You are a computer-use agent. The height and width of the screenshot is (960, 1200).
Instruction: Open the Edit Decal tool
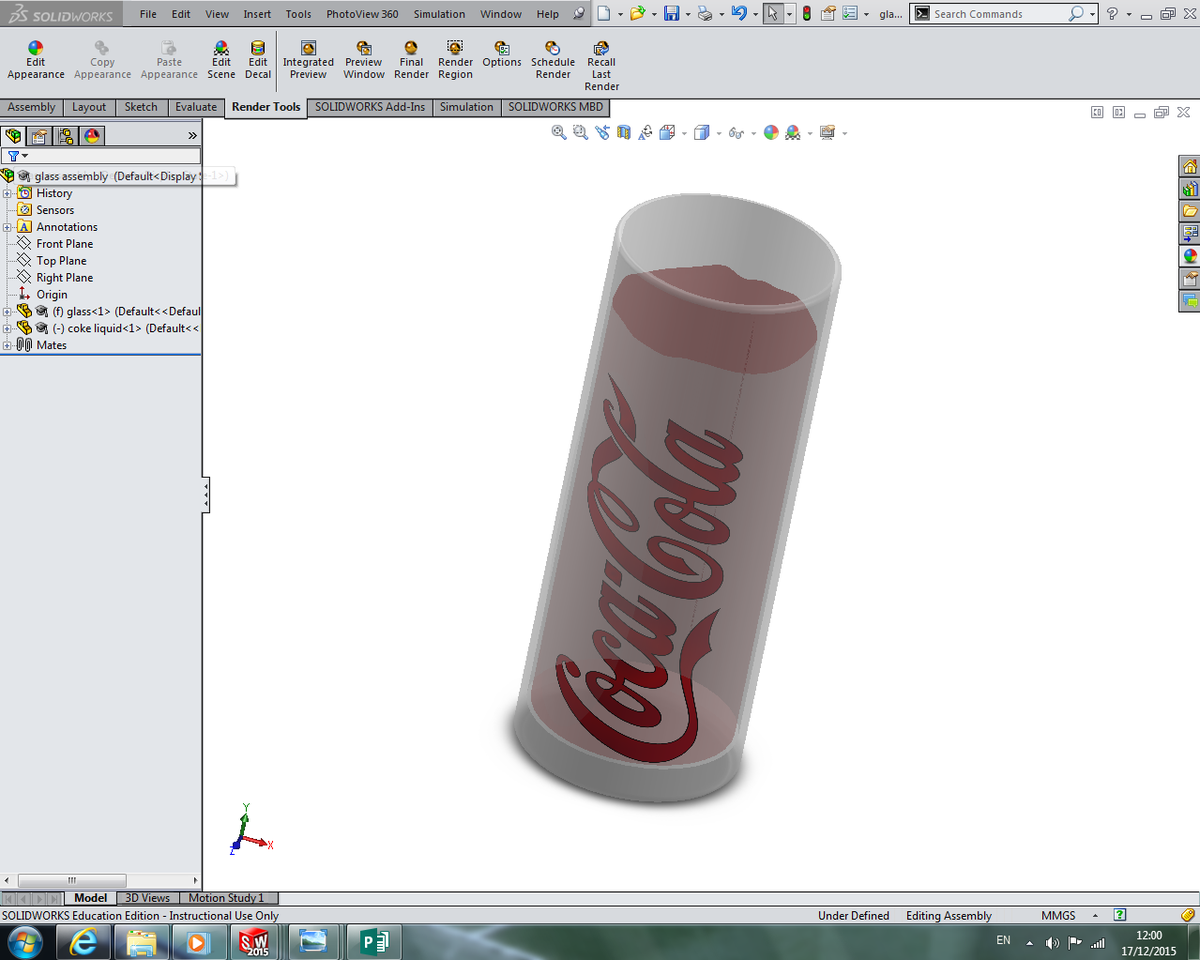258,60
